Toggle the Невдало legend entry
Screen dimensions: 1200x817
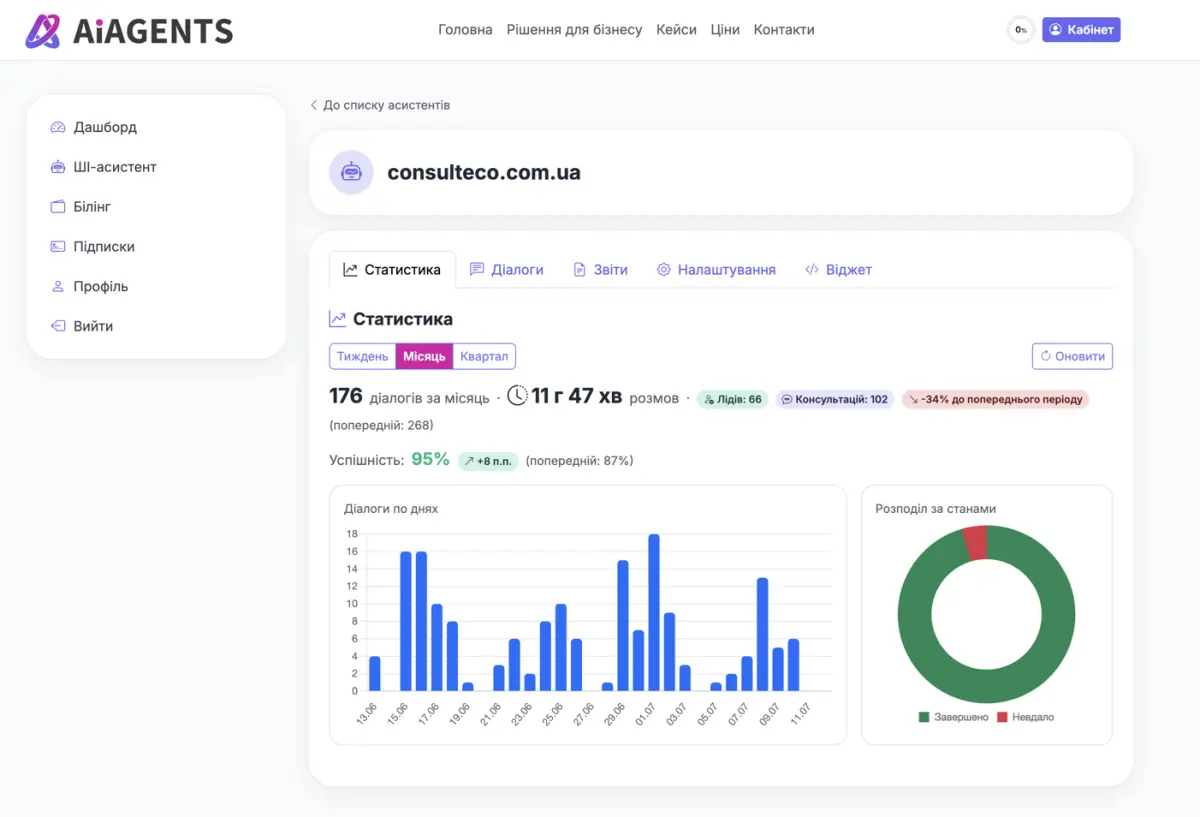tap(1025, 717)
